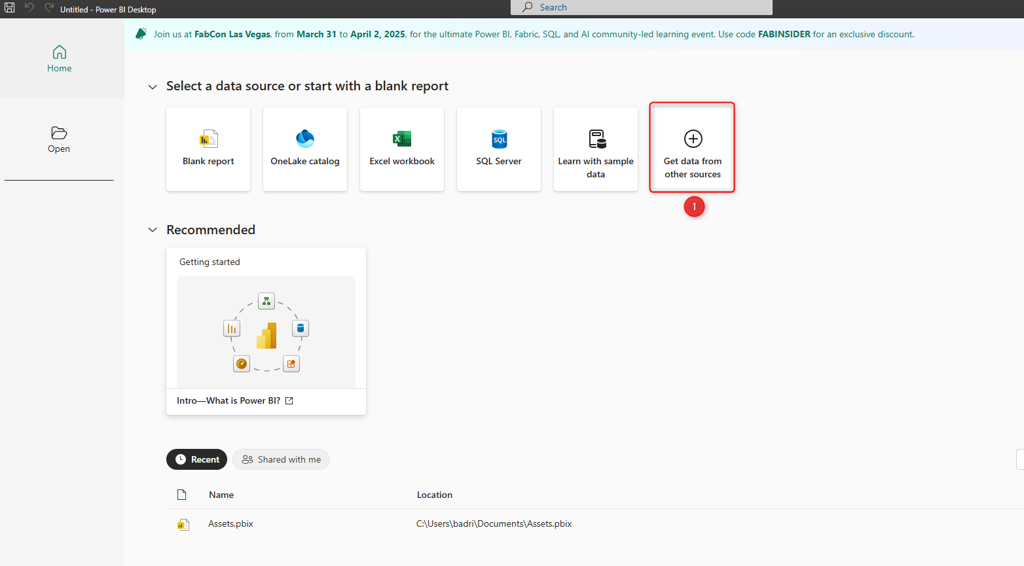Focus the Search box in title bar
Viewport: 1024px width, 566px height.
(641, 7)
